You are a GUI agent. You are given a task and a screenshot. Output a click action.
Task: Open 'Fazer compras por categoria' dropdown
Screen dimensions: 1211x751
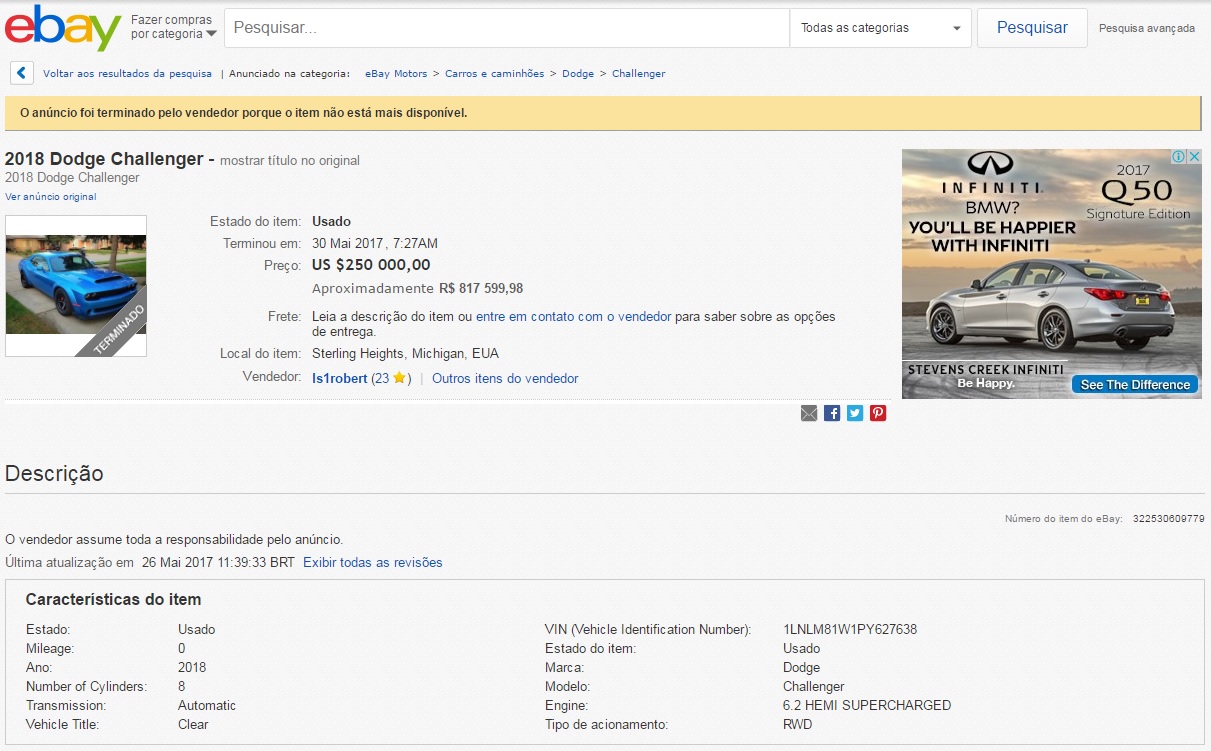pyautogui.click(x=173, y=27)
